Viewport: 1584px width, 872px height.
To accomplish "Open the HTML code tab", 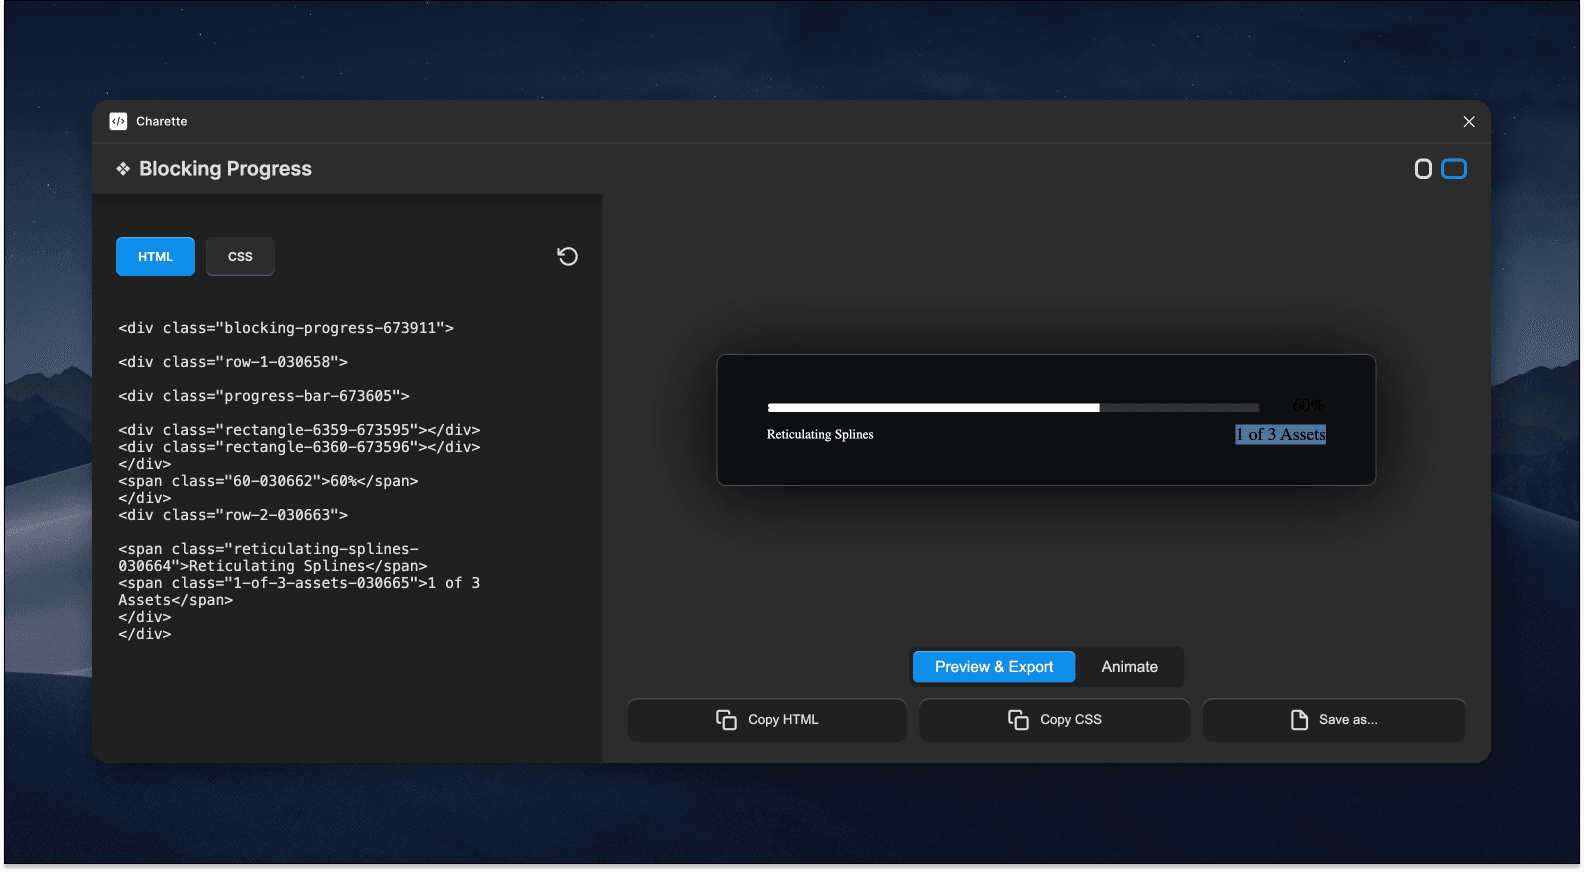I will point(155,257).
